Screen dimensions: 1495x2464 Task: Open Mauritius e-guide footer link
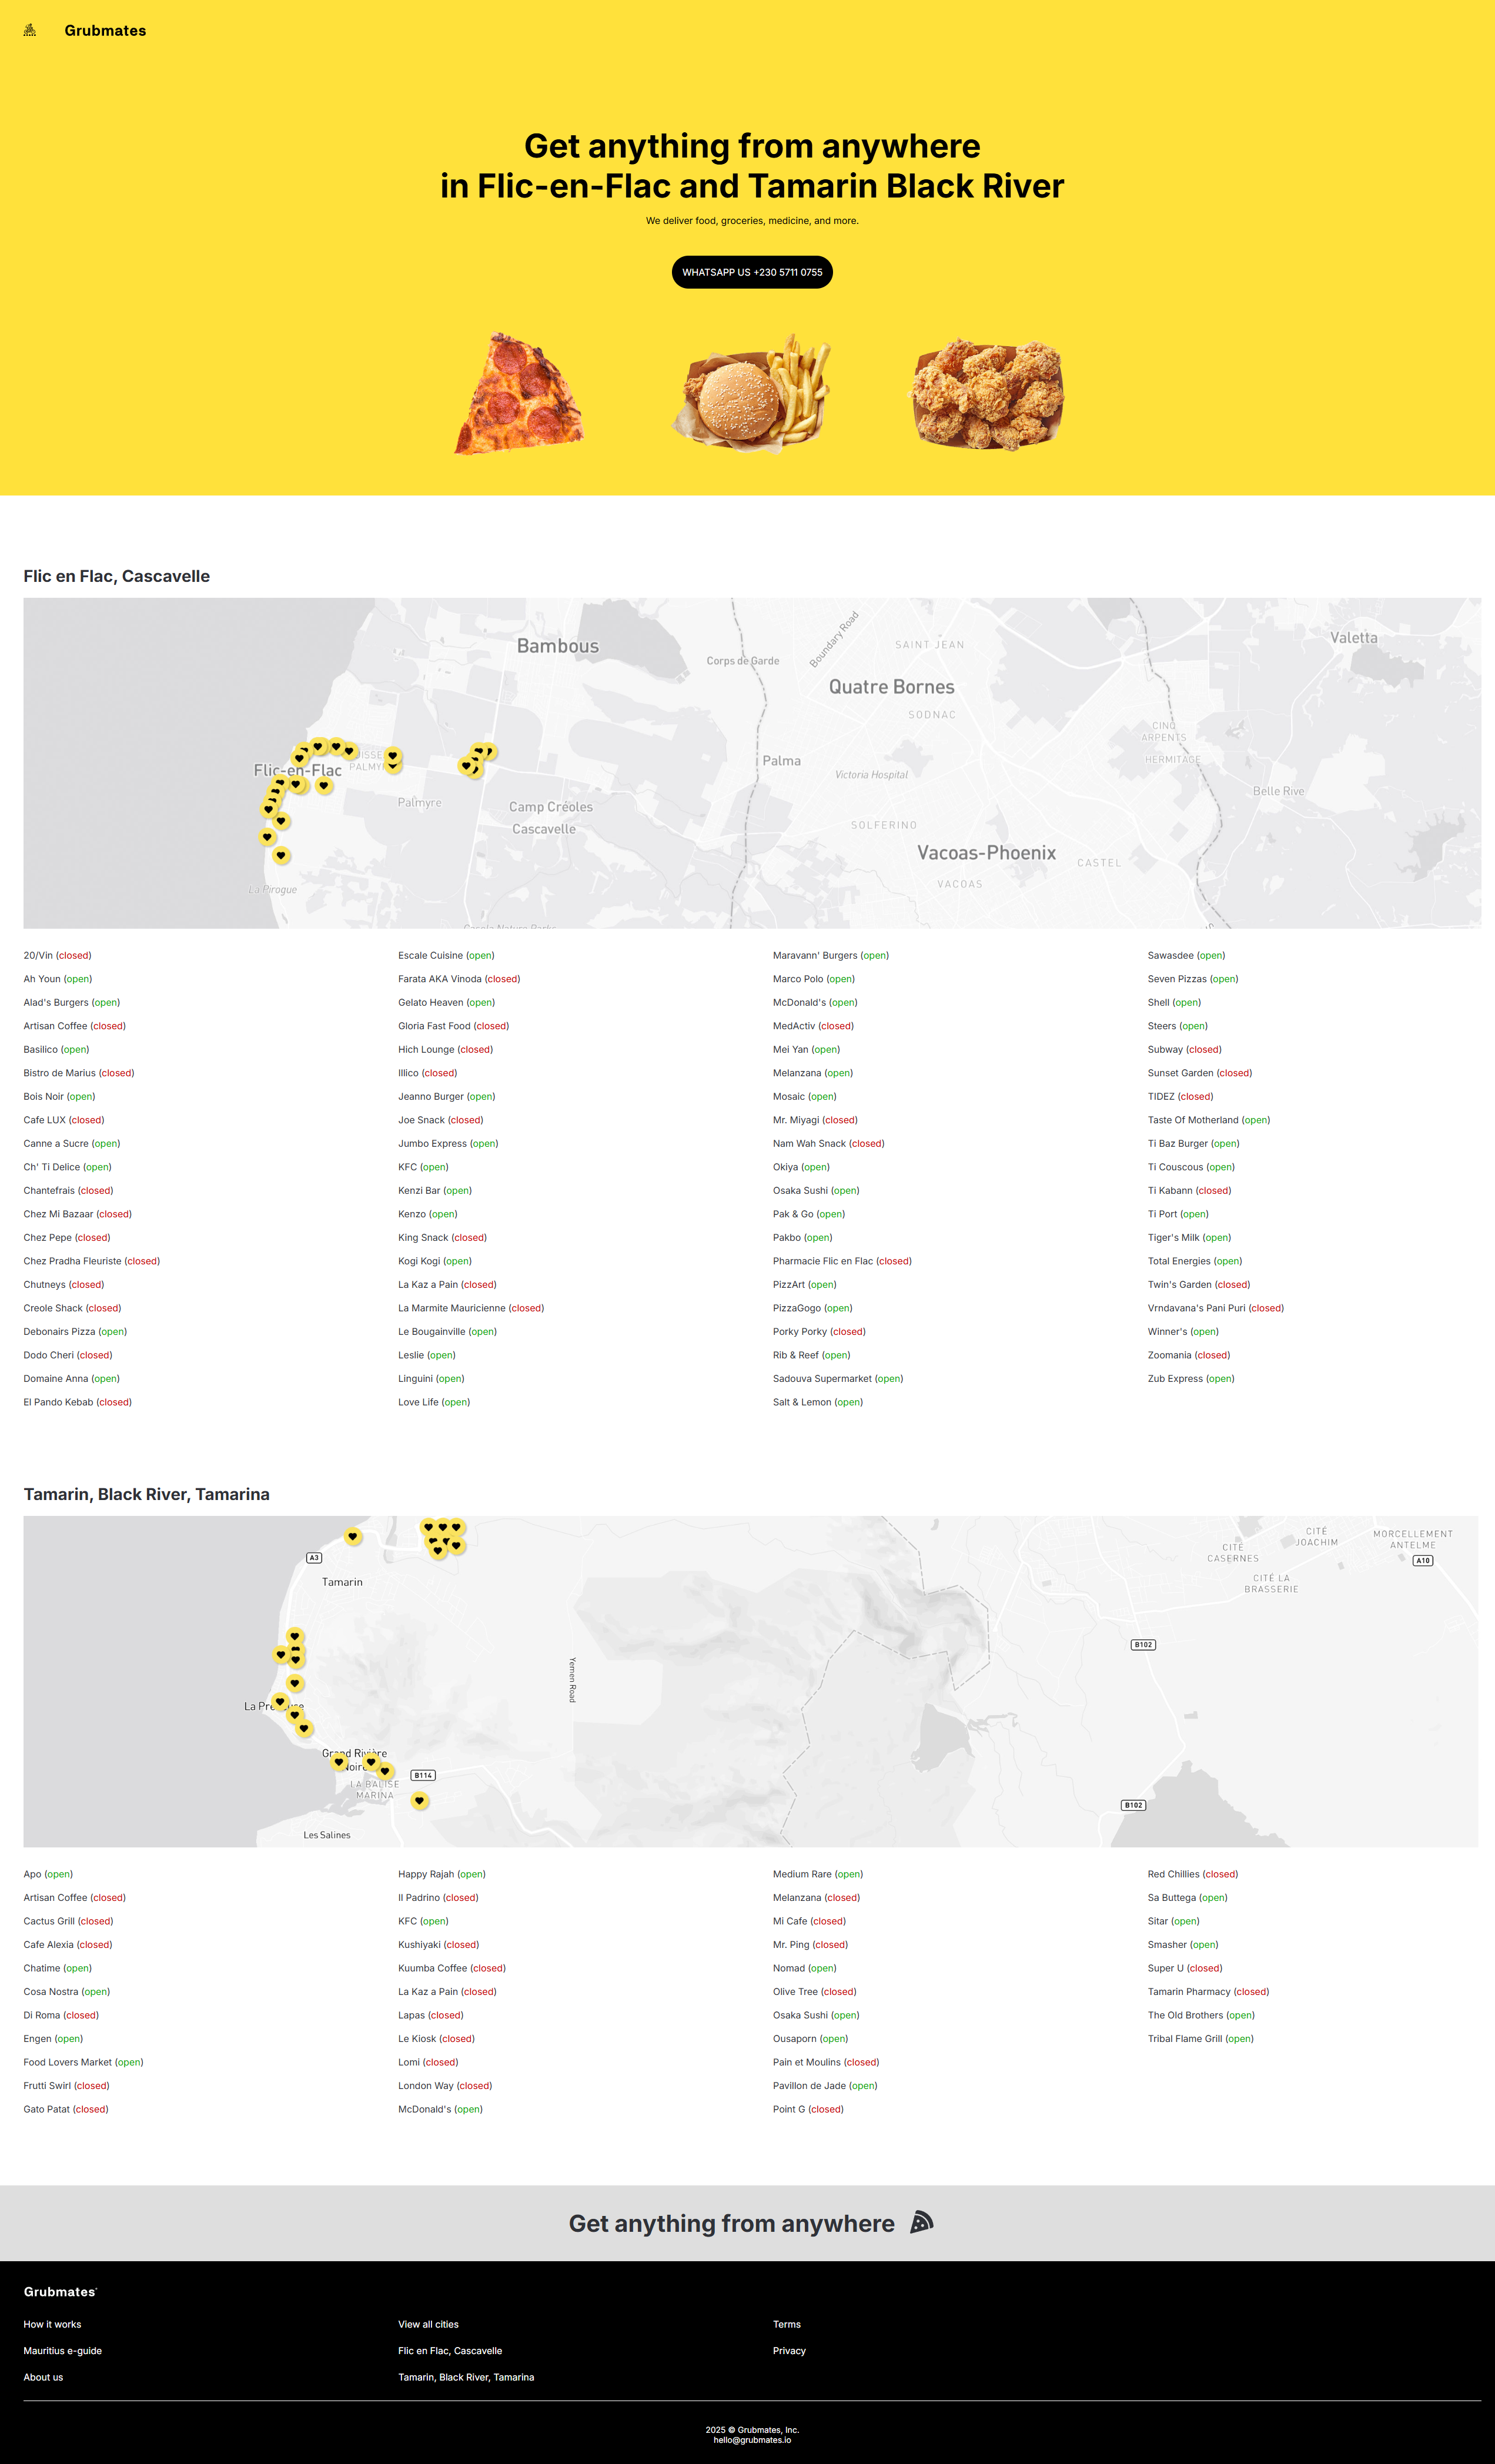pos(63,2351)
